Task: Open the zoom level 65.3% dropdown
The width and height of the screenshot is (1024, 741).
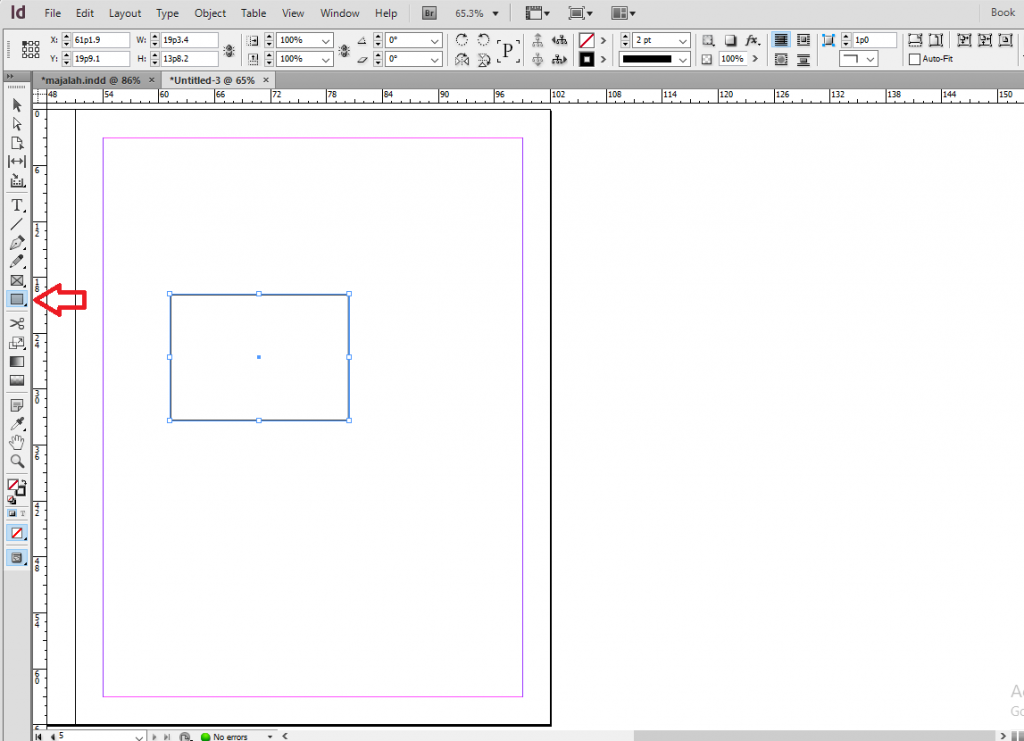Action: 496,14
